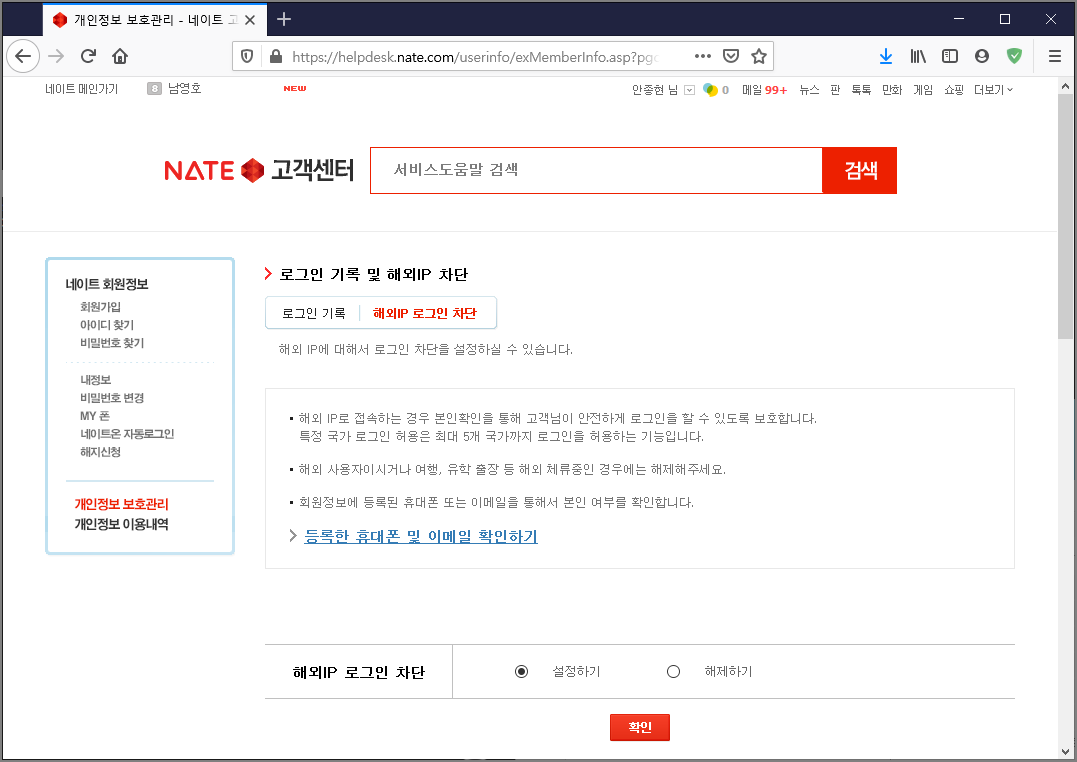Screen dimensions: 1077x762
Task: Click the page vertical scrollbar thumb
Action: 1065,216
